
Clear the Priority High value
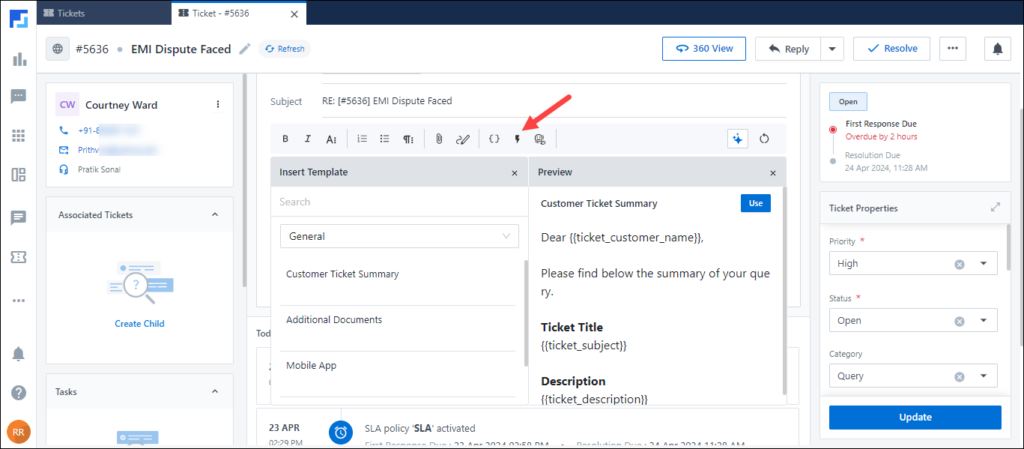coord(959,264)
